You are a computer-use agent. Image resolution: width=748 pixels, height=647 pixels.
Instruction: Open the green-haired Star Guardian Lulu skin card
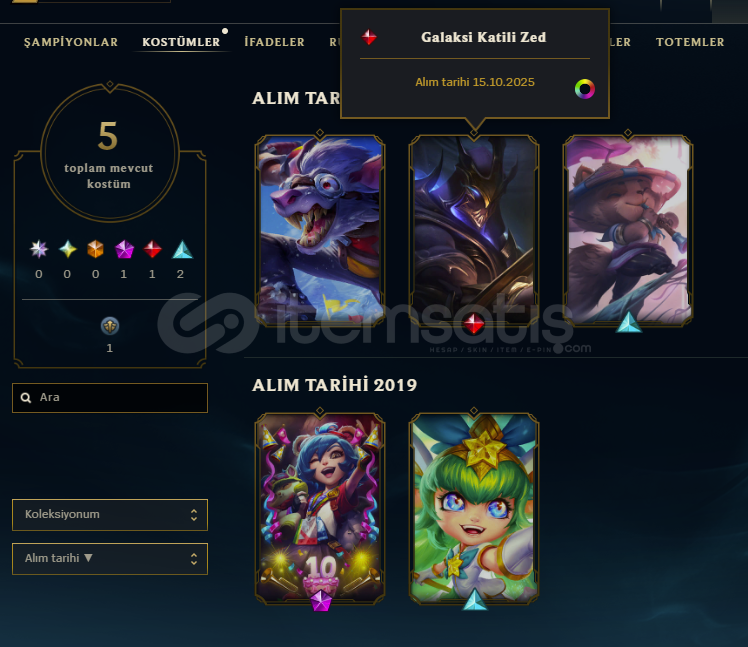[474, 509]
